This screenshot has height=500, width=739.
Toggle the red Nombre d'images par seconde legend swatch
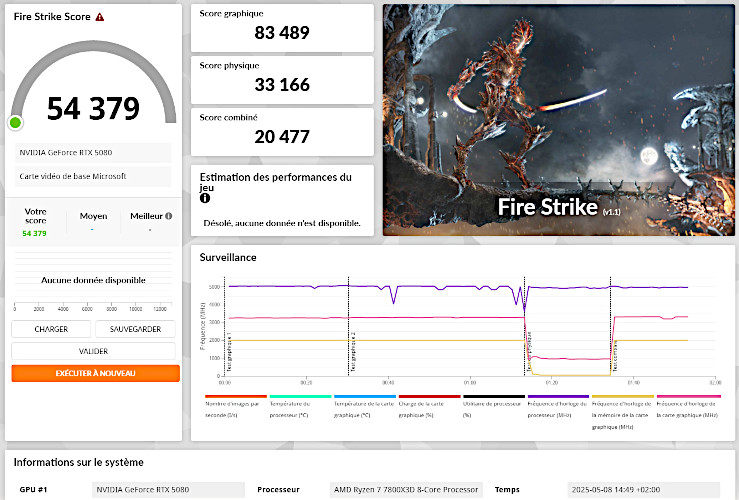236,396
